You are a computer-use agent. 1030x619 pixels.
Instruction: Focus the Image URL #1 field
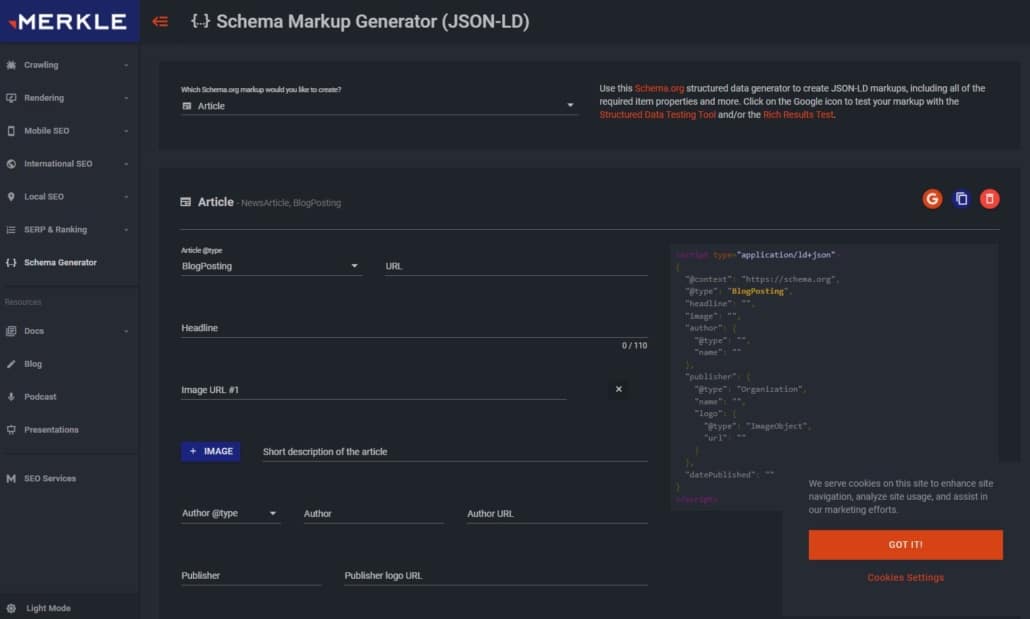373,390
